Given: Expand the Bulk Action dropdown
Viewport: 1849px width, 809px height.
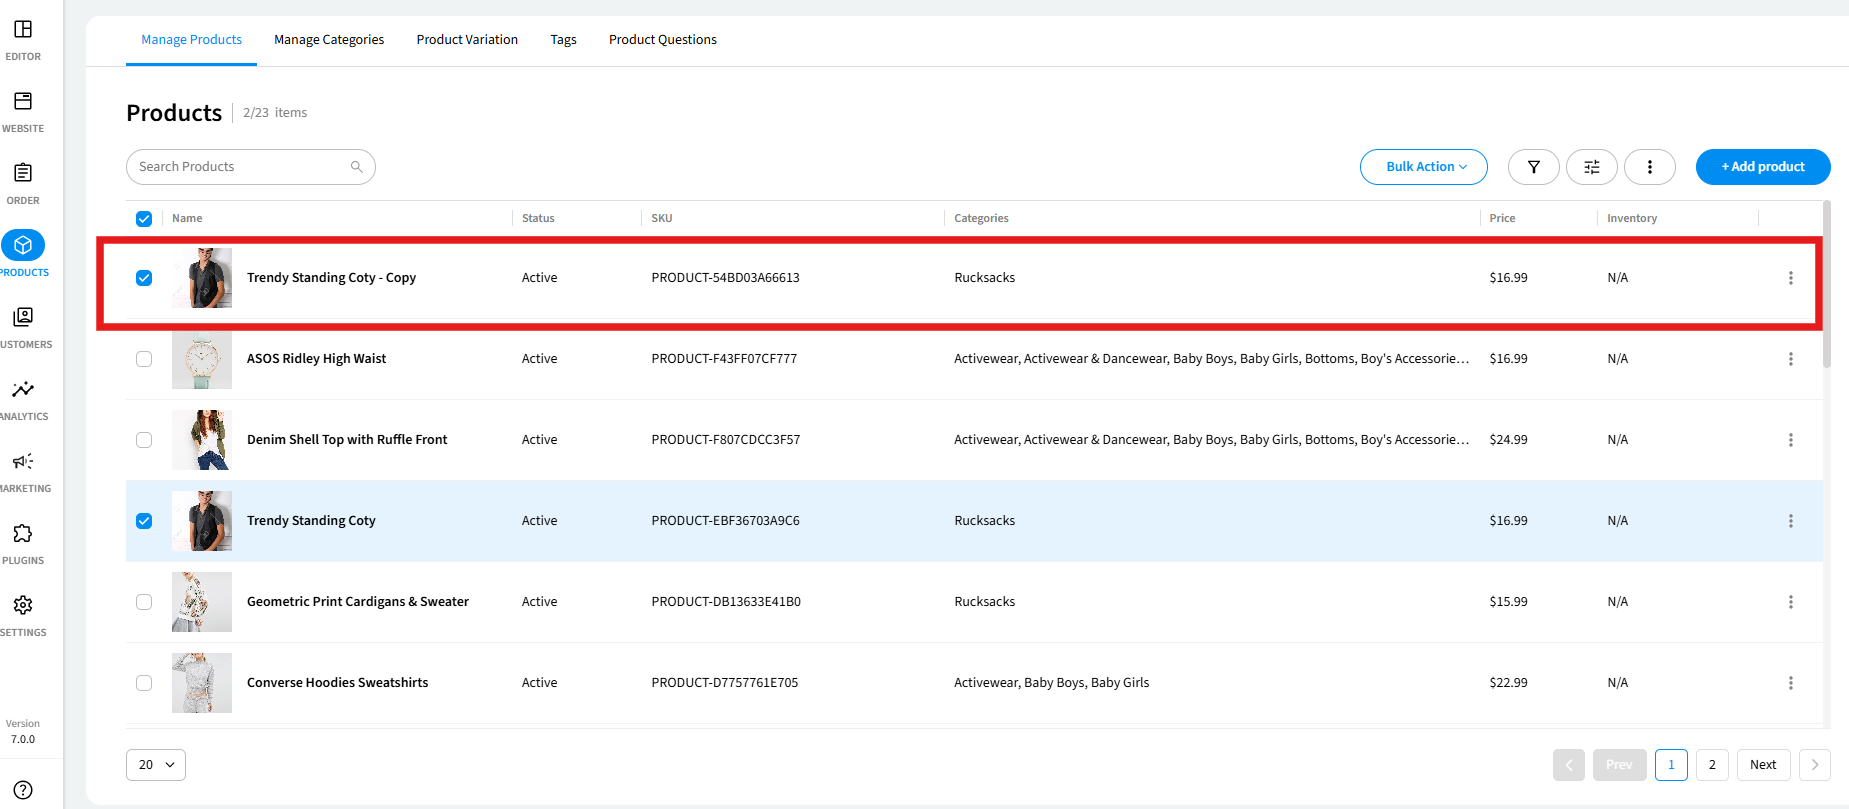Looking at the screenshot, I should click(1423, 167).
